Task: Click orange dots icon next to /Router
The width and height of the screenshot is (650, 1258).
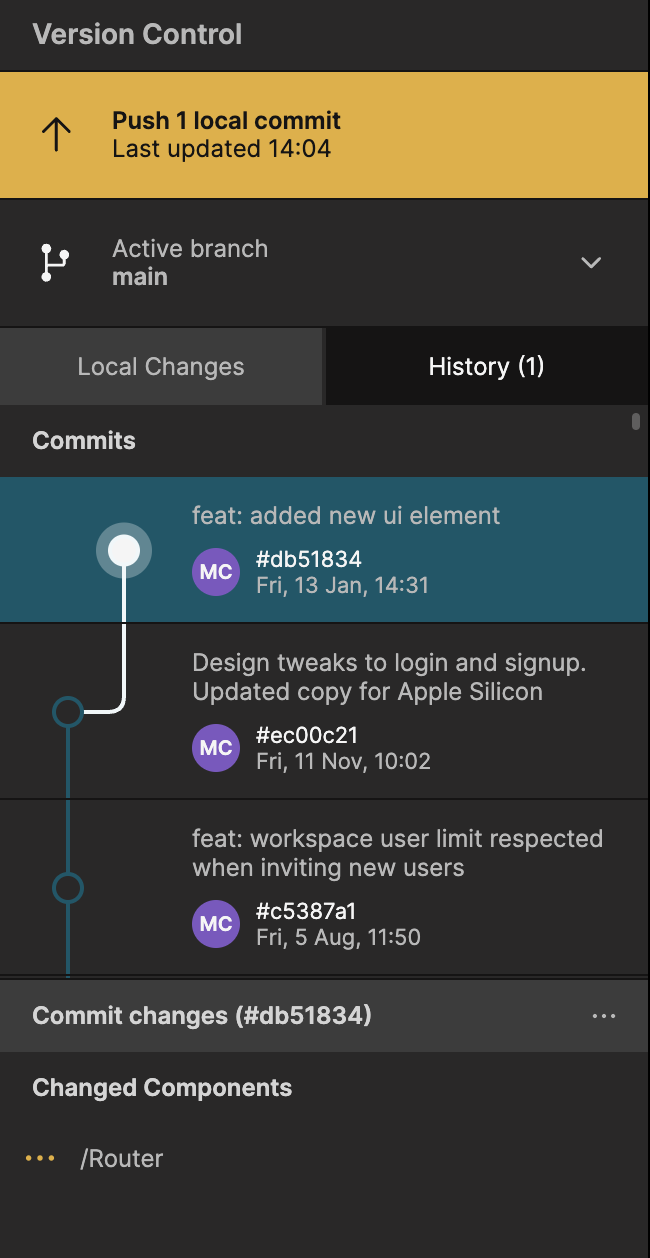Action: point(40,1158)
